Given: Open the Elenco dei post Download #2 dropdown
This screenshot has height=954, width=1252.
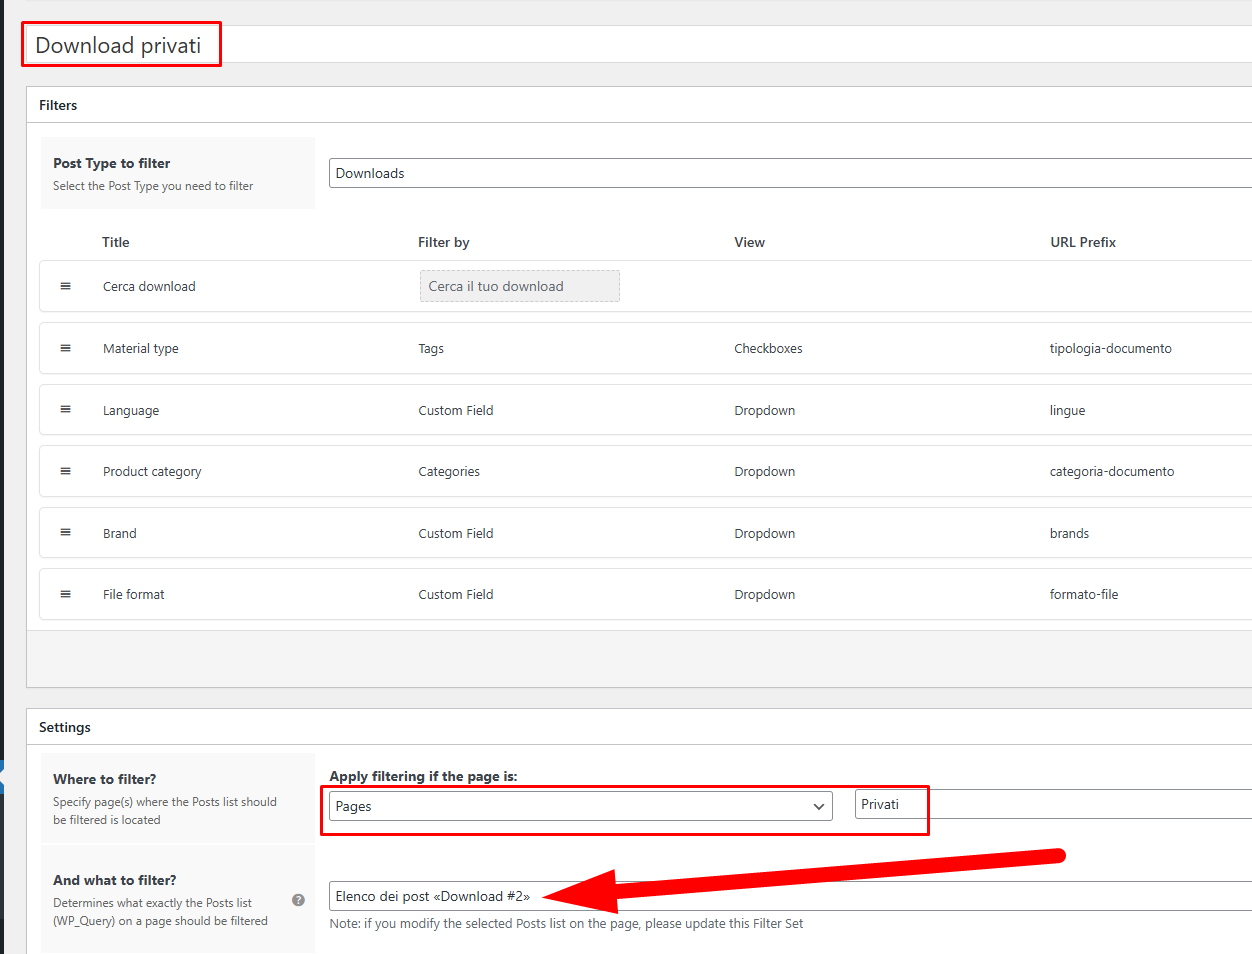Looking at the screenshot, I should (790, 896).
